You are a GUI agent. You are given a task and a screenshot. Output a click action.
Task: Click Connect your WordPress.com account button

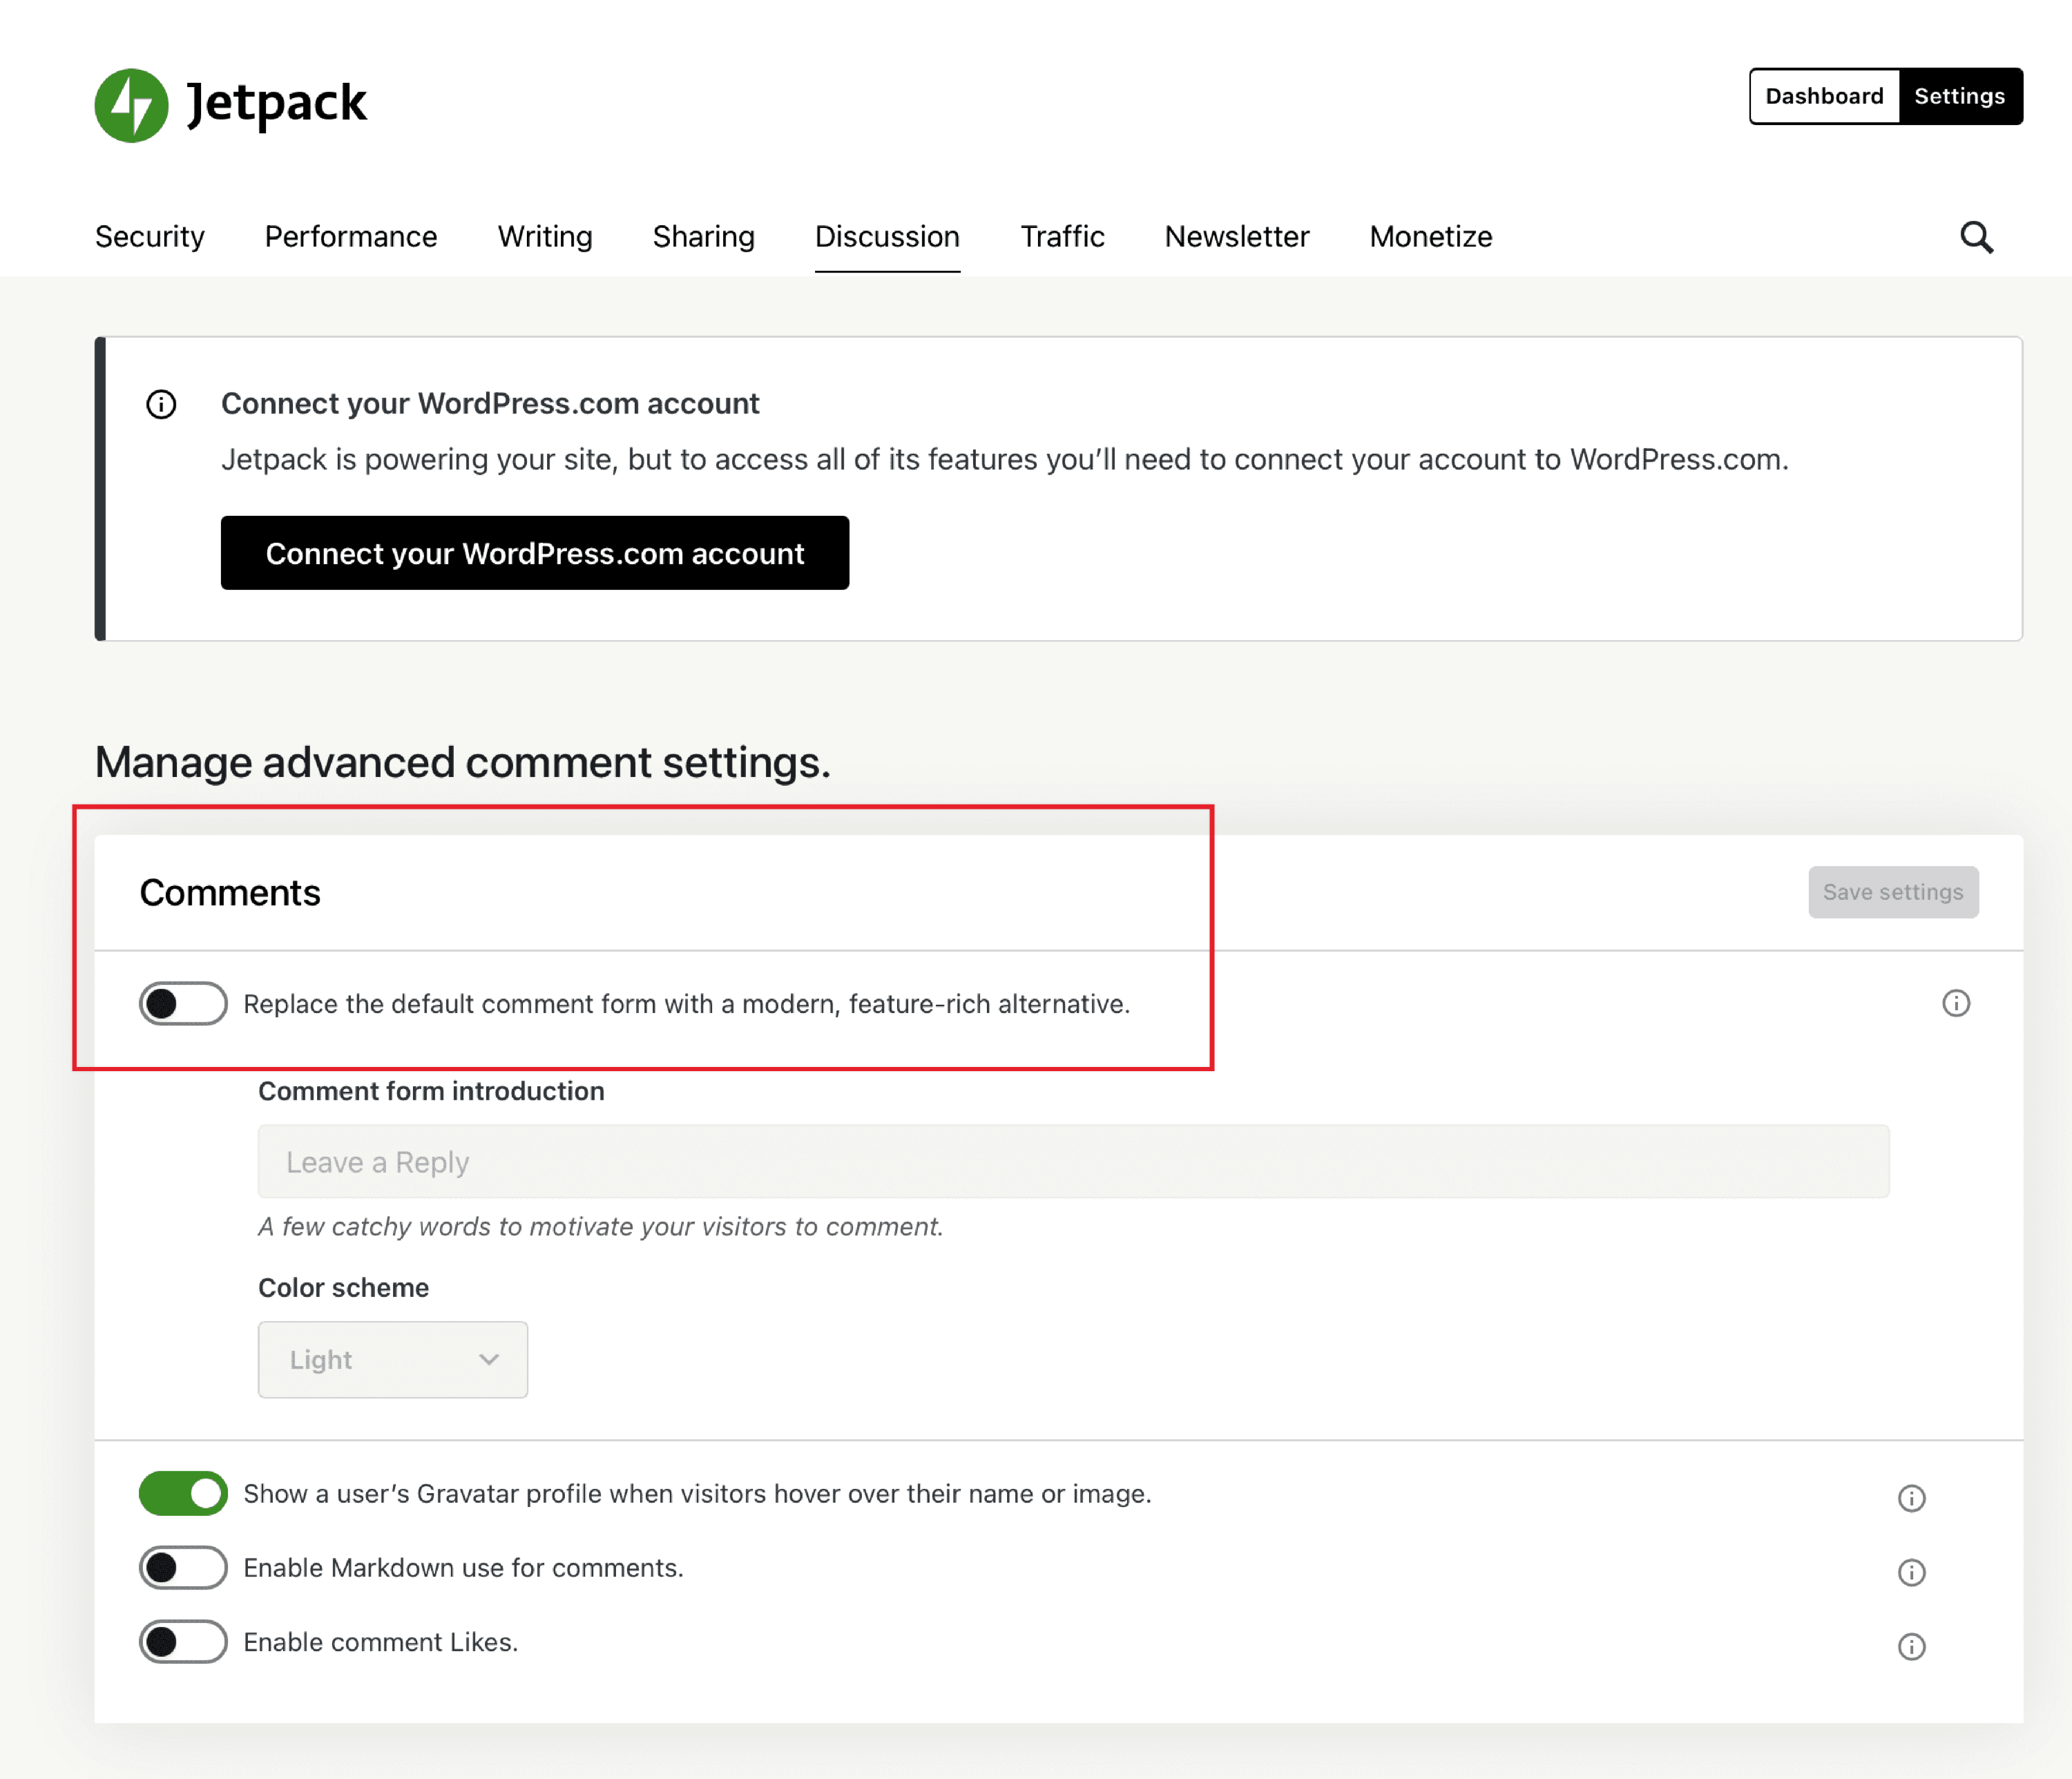click(534, 553)
